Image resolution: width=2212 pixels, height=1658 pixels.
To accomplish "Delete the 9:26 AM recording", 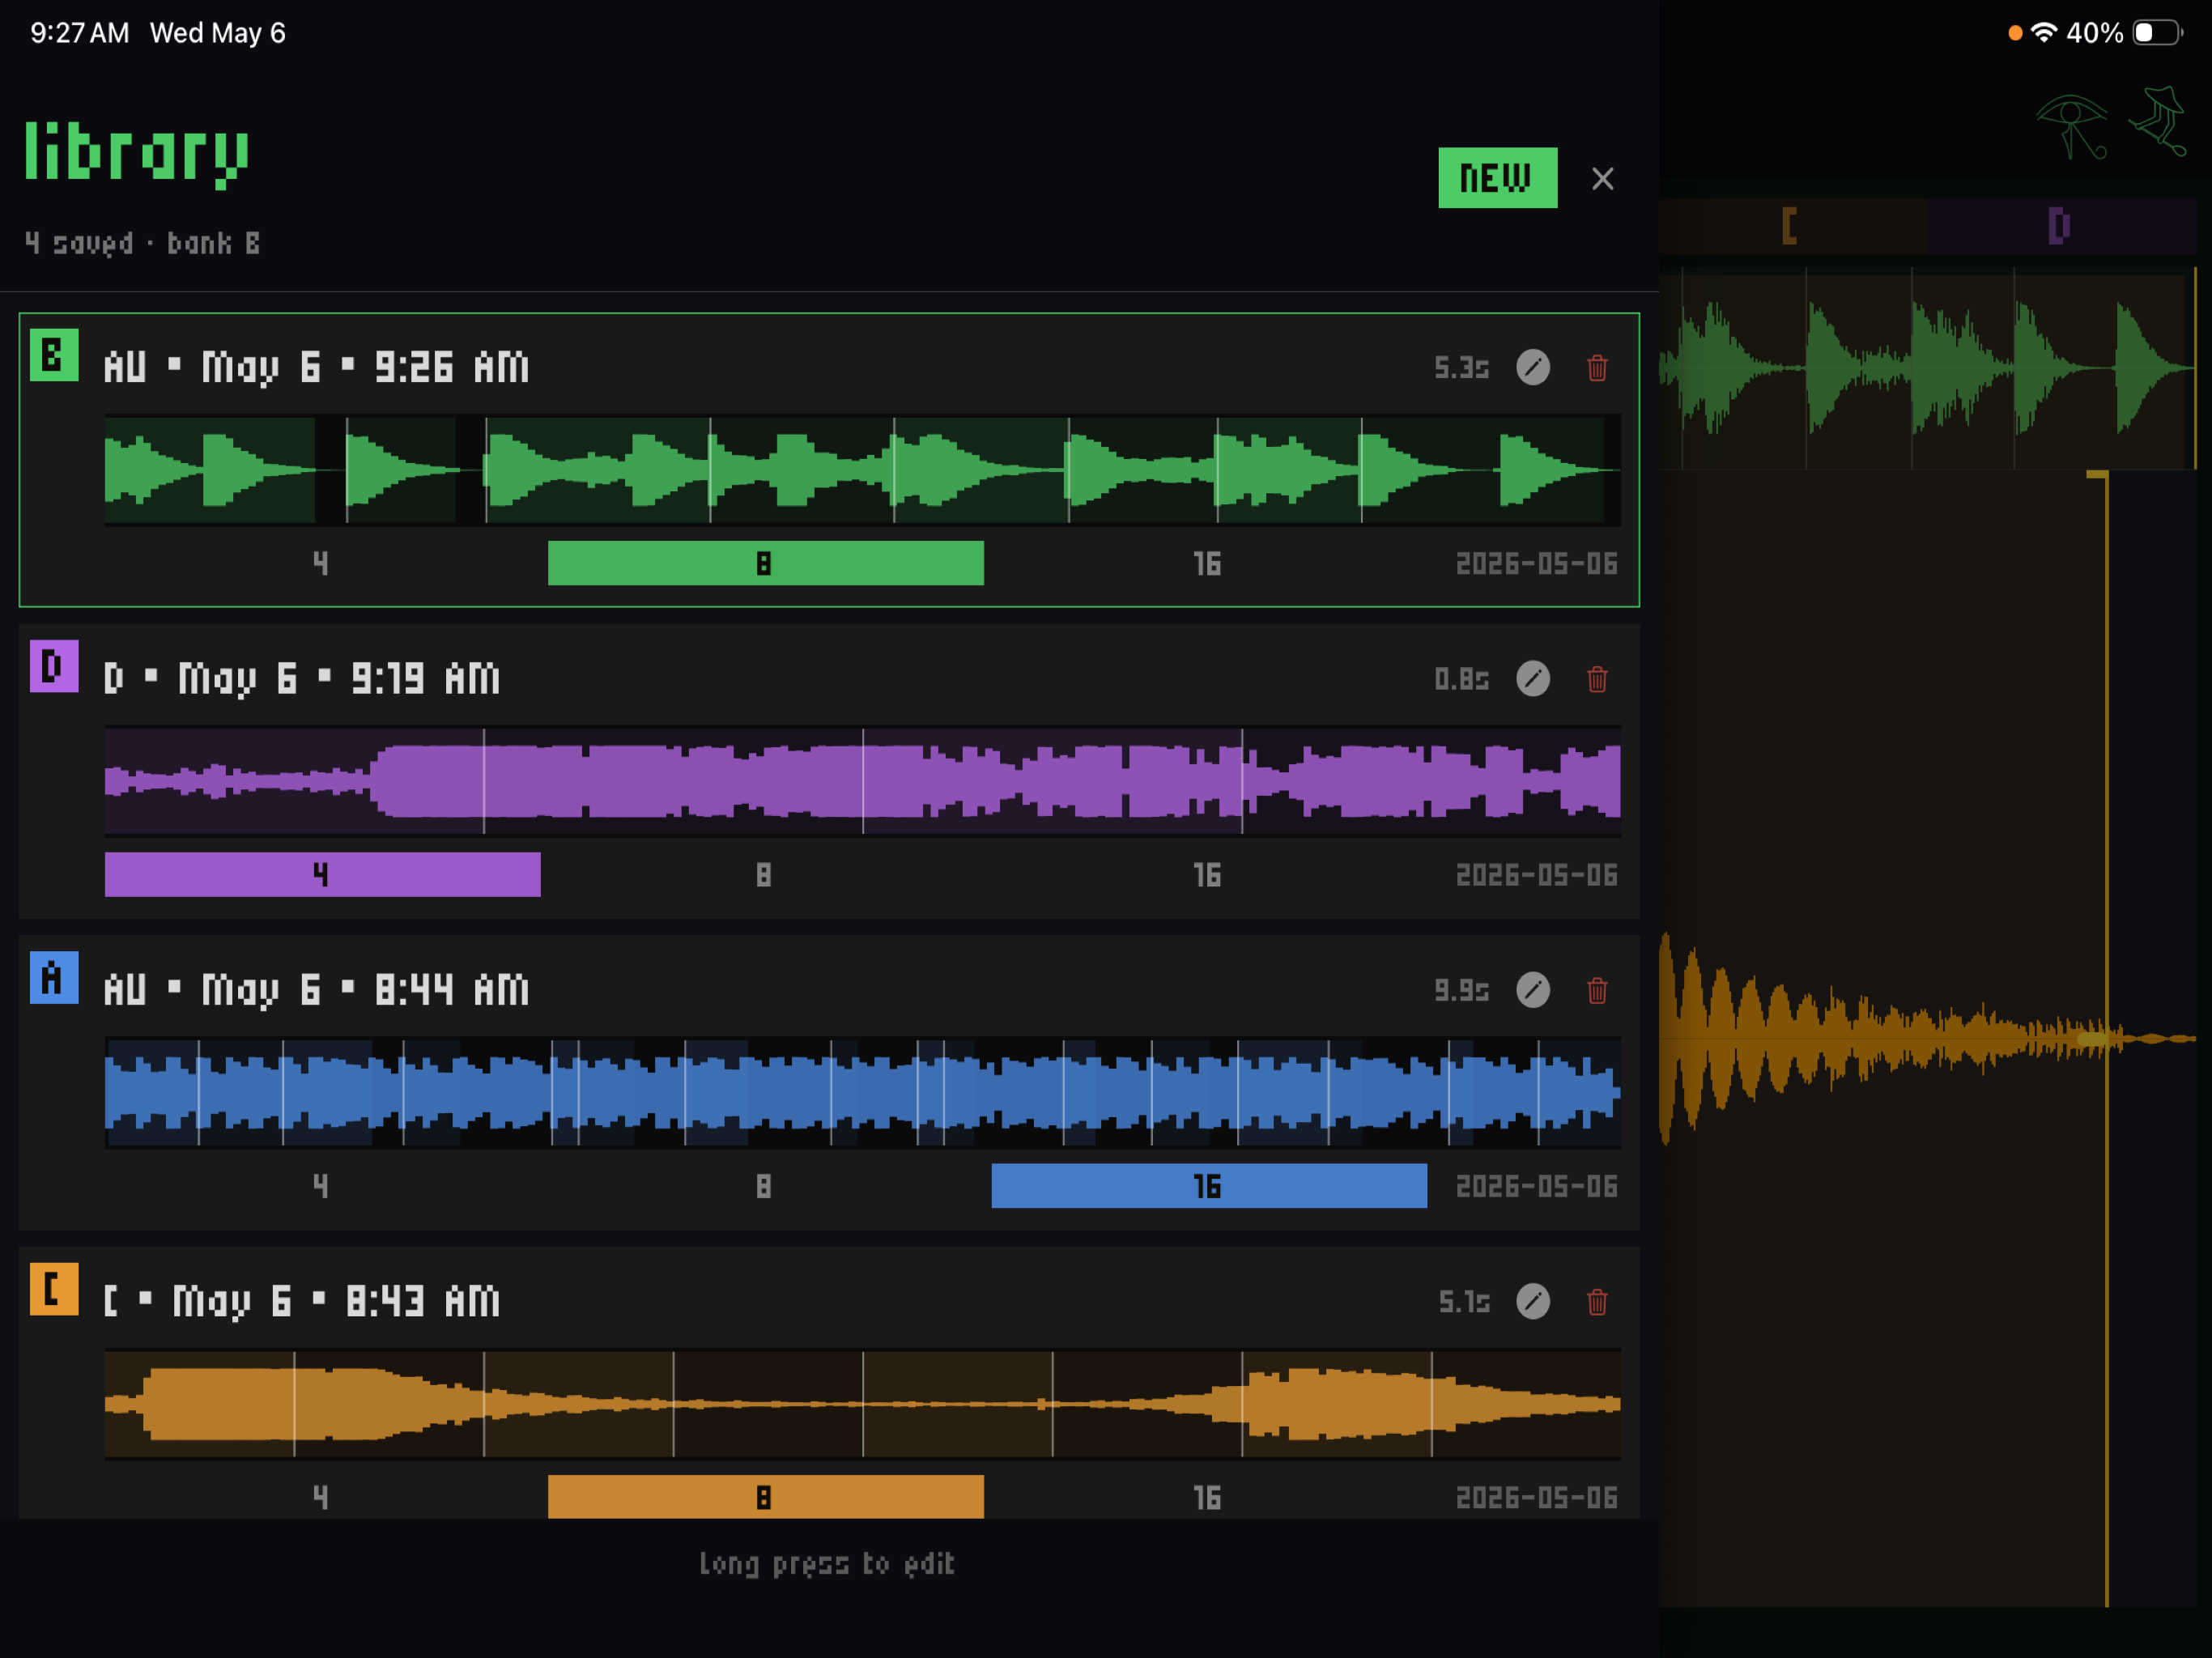I will (1597, 367).
